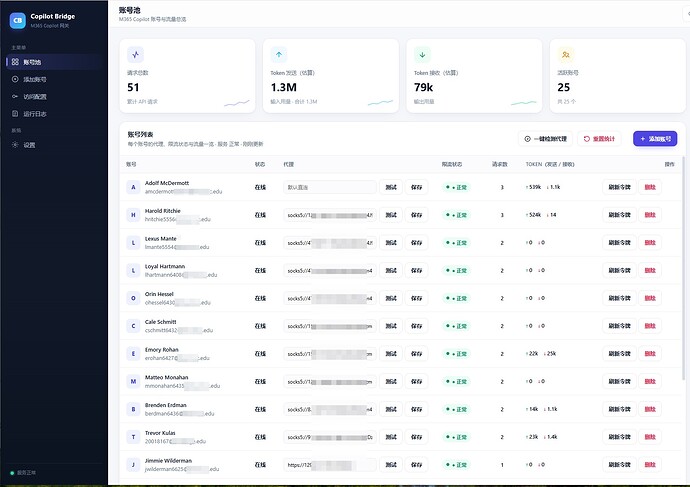Click 测试 for Orin Hessel

[391, 298]
